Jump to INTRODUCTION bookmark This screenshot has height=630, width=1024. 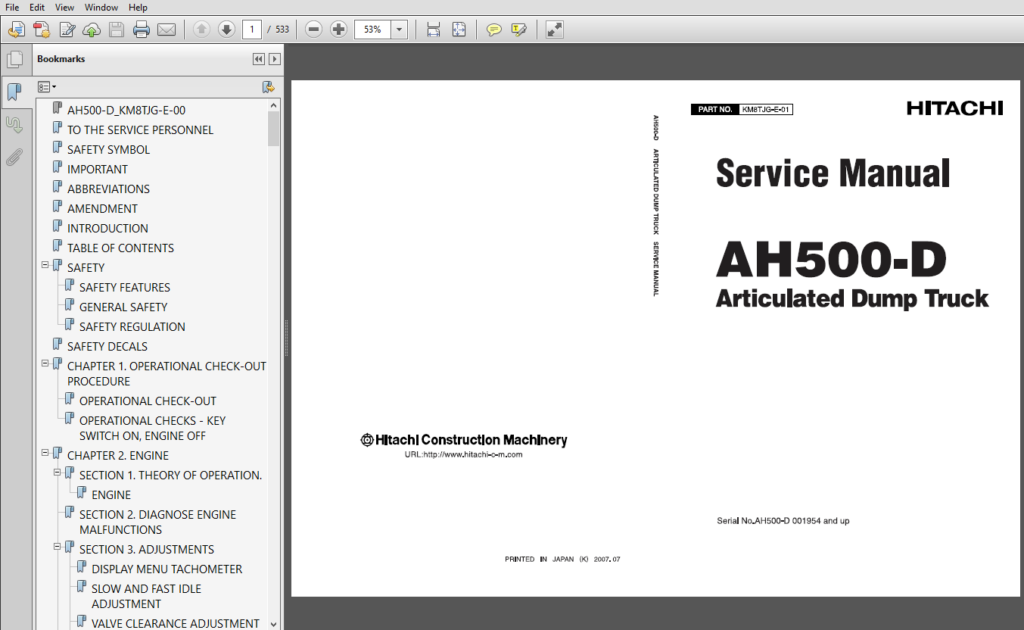click(x=108, y=228)
